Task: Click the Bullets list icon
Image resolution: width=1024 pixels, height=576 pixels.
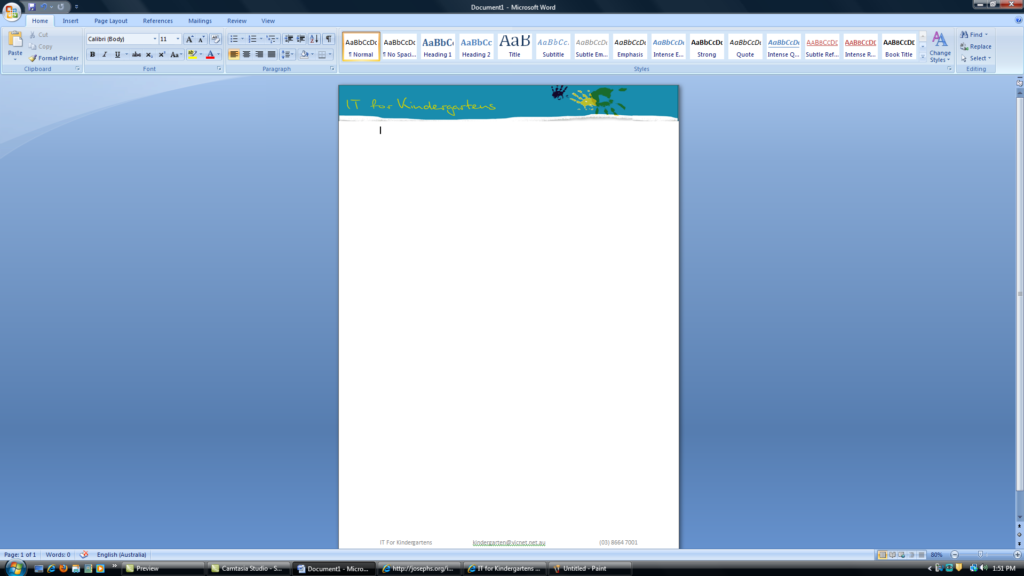Action: [x=234, y=39]
